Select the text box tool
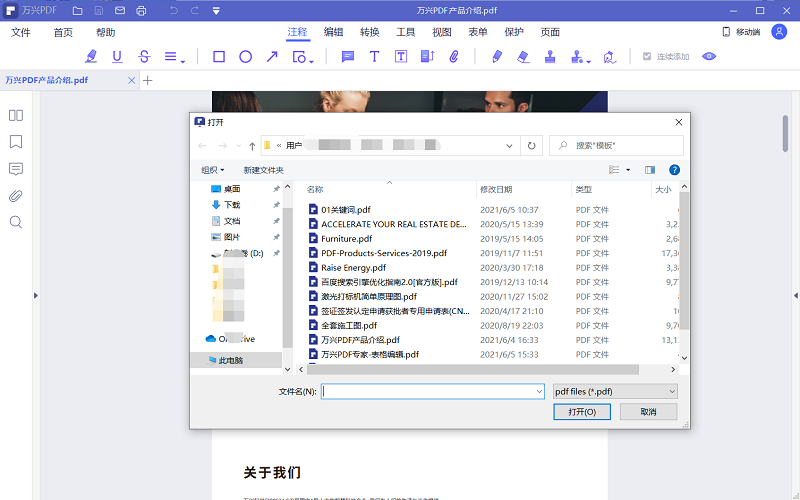Screen dimensions: 800x500 (x=401, y=57)
